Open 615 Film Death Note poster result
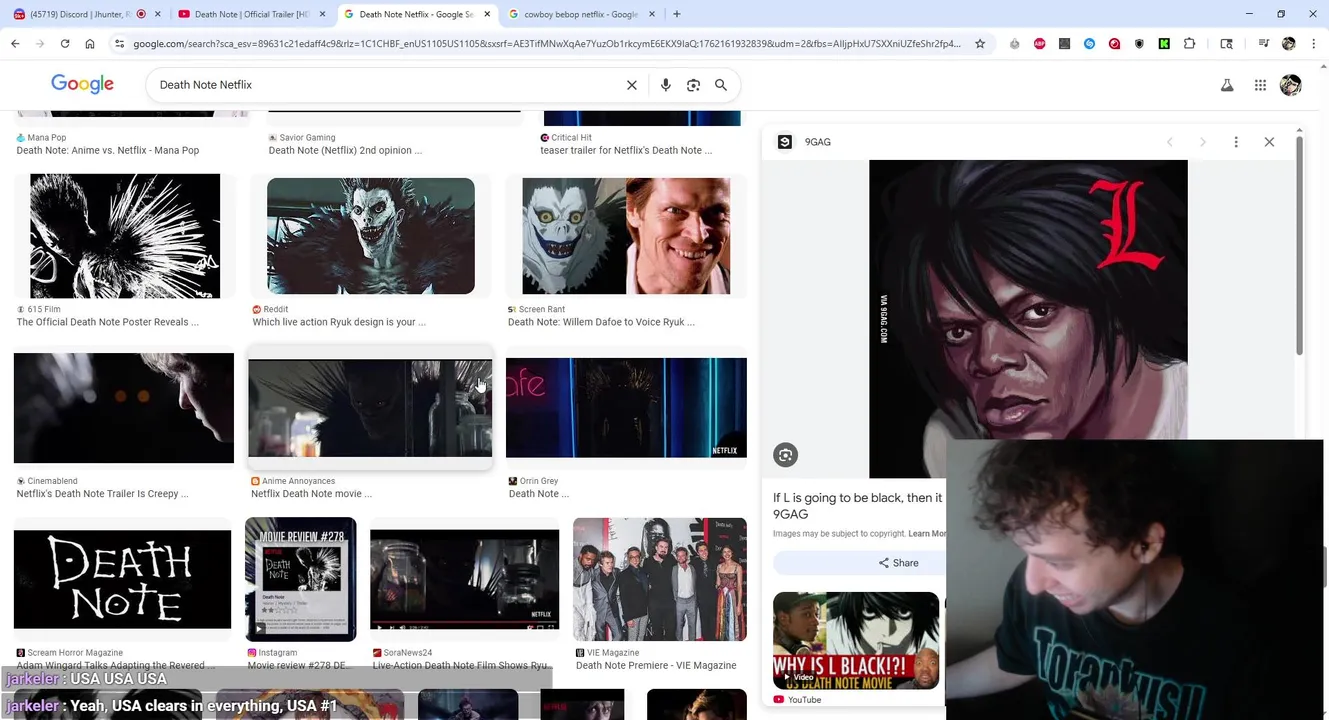Image resolution: width=1329 pixels, height=720 pixels. click(125, 236)
